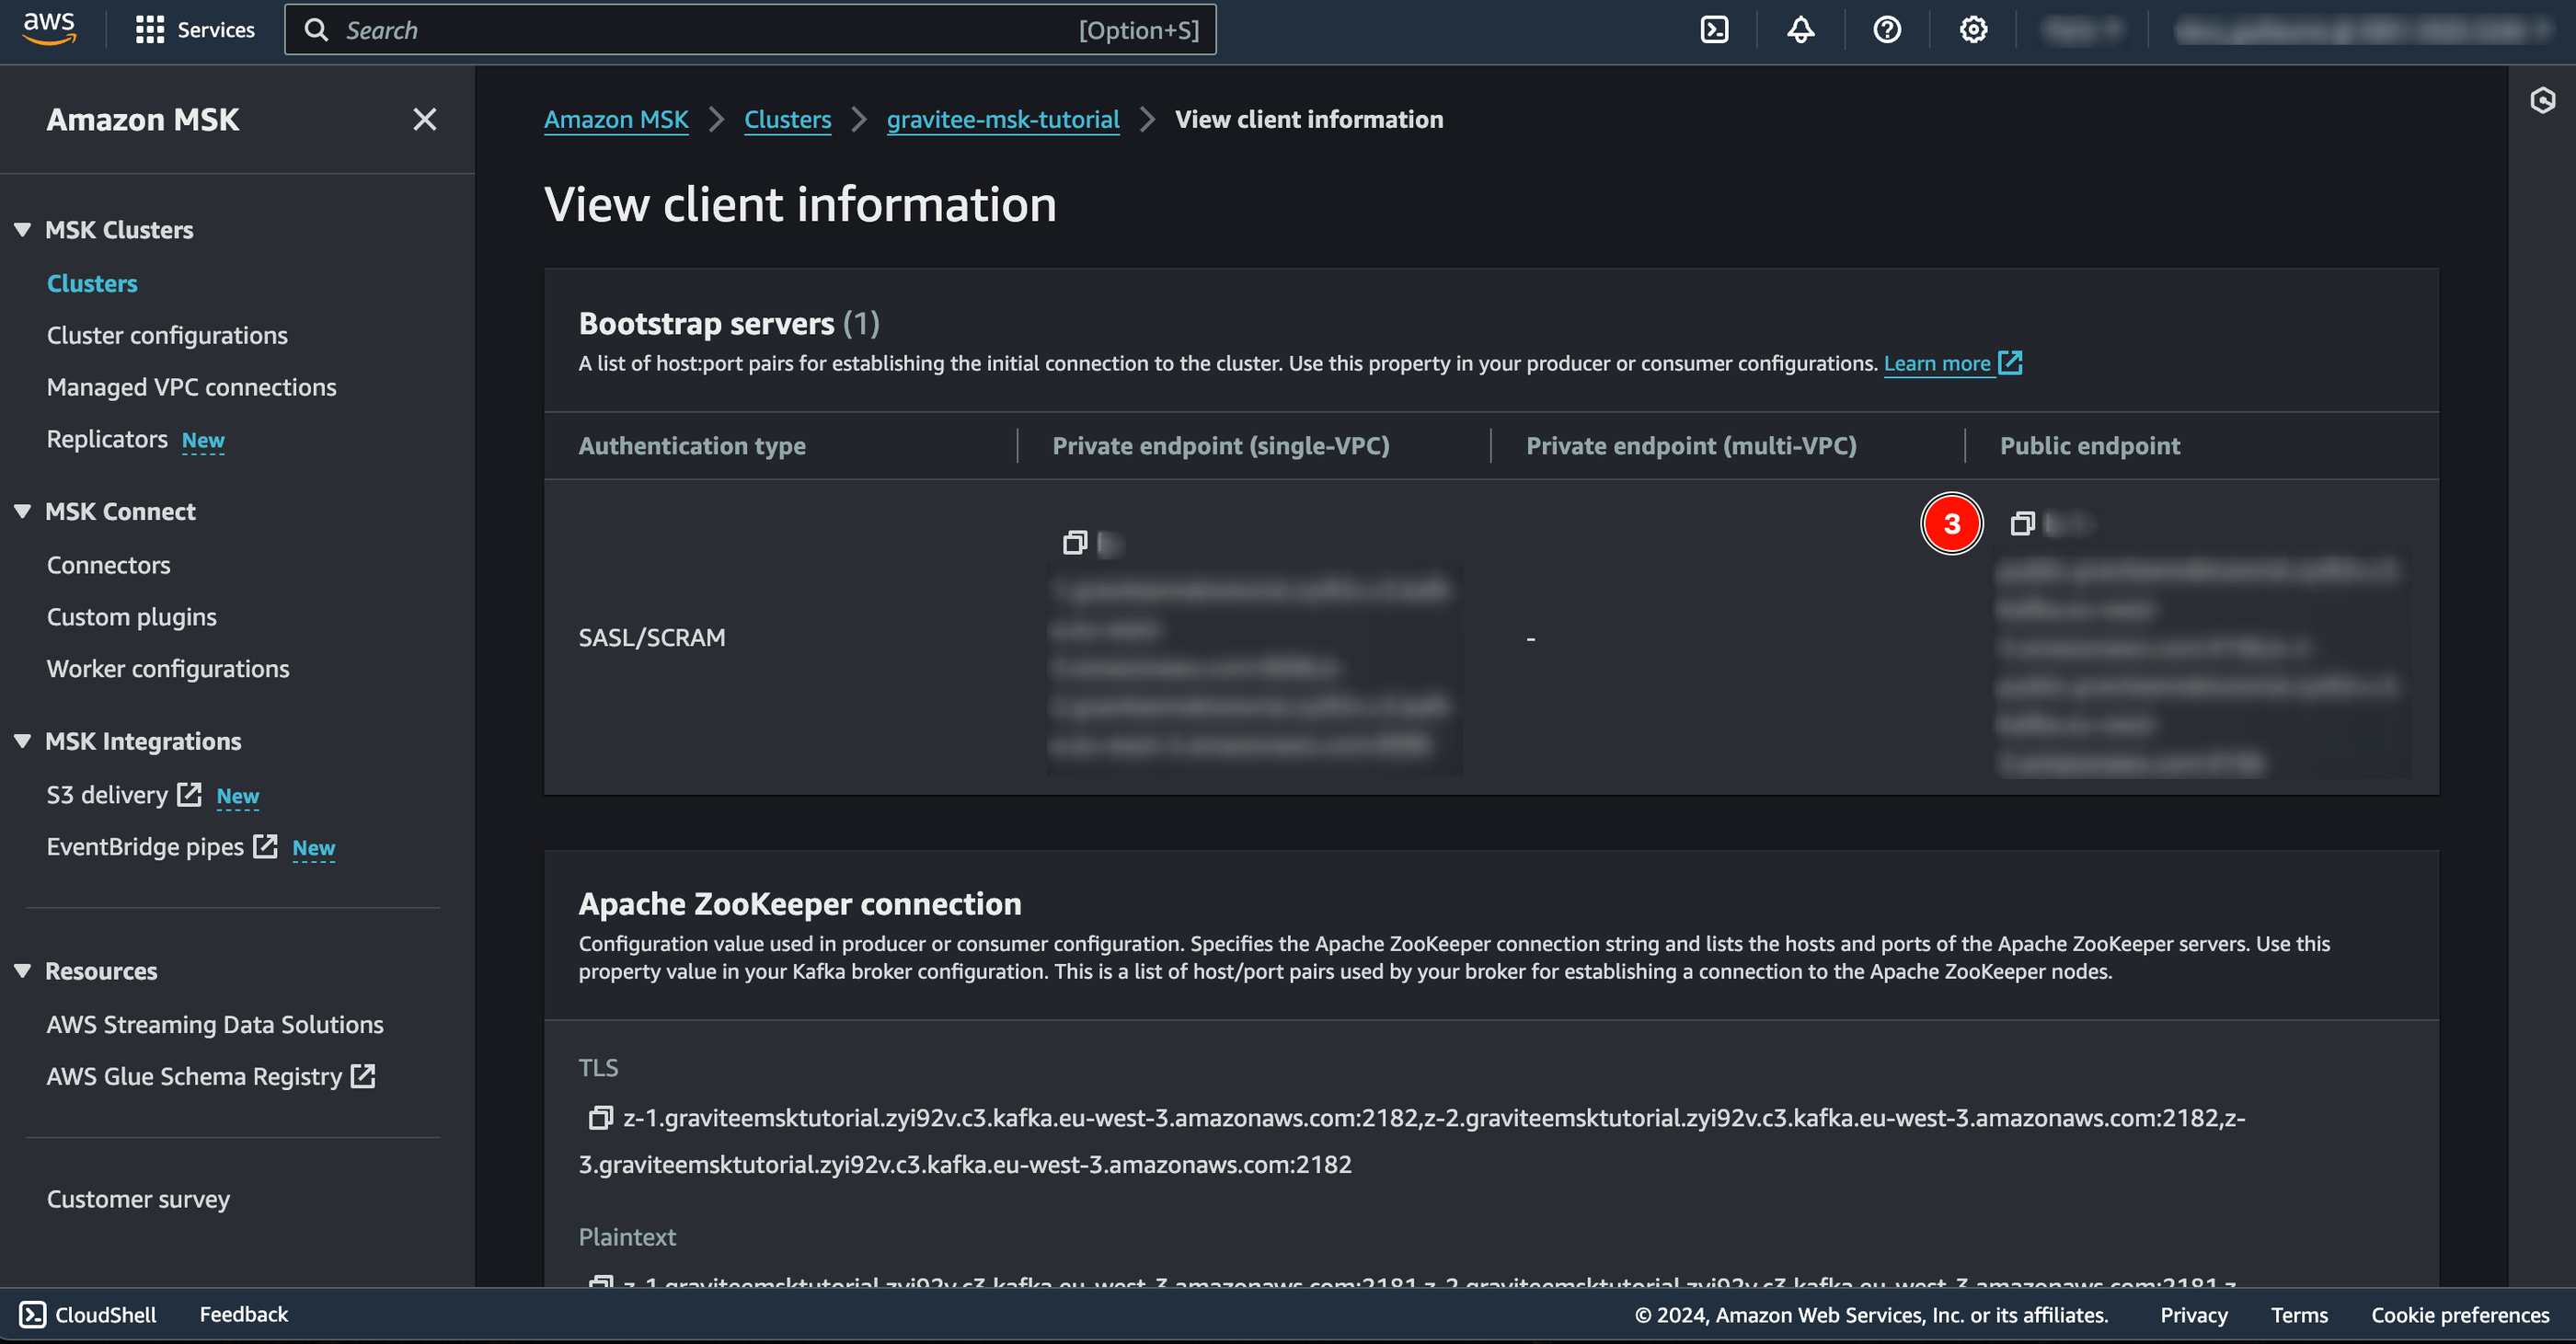Launch CloudShell from top bar icon
The width and height of the screenshot is (2576, 1344).
(x=1714, y=30)
